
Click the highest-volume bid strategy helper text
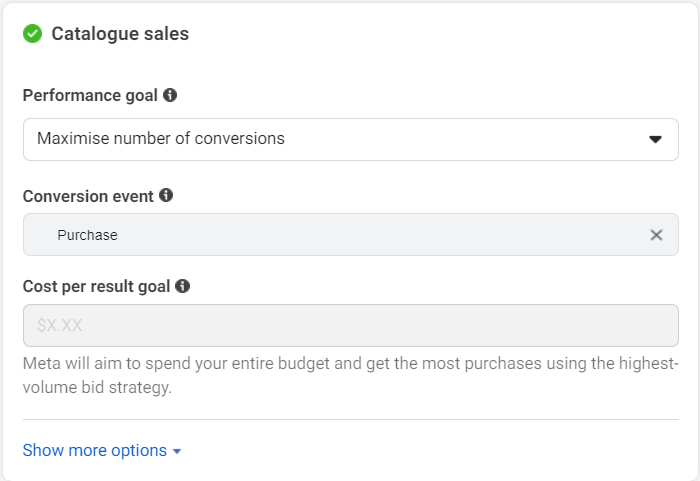click(x=351, y=375)
